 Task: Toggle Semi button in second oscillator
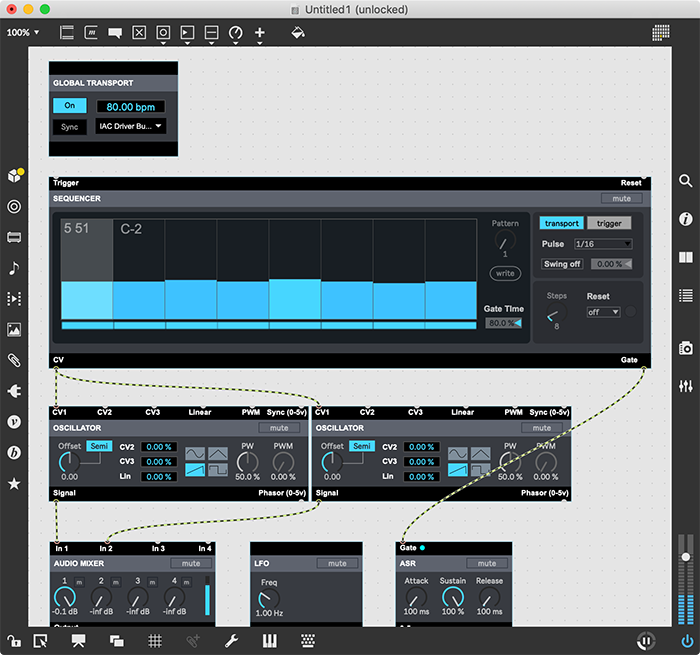tap(362, 446)
